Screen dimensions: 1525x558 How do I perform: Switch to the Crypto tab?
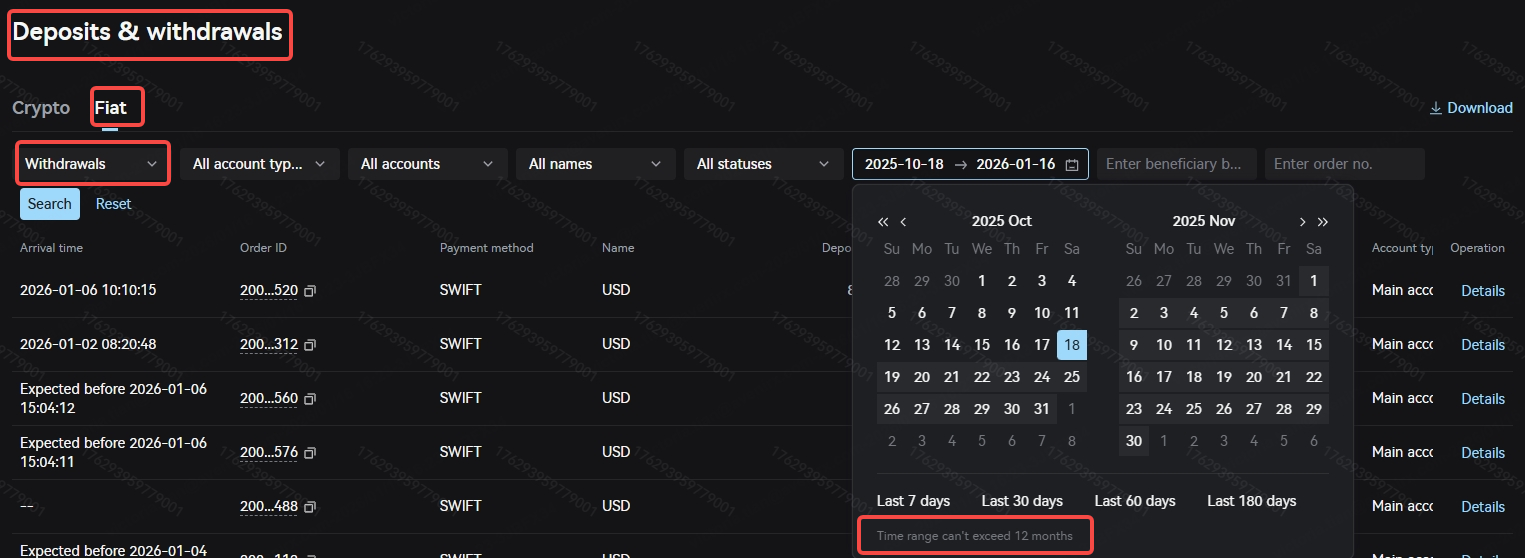point(41,108)
